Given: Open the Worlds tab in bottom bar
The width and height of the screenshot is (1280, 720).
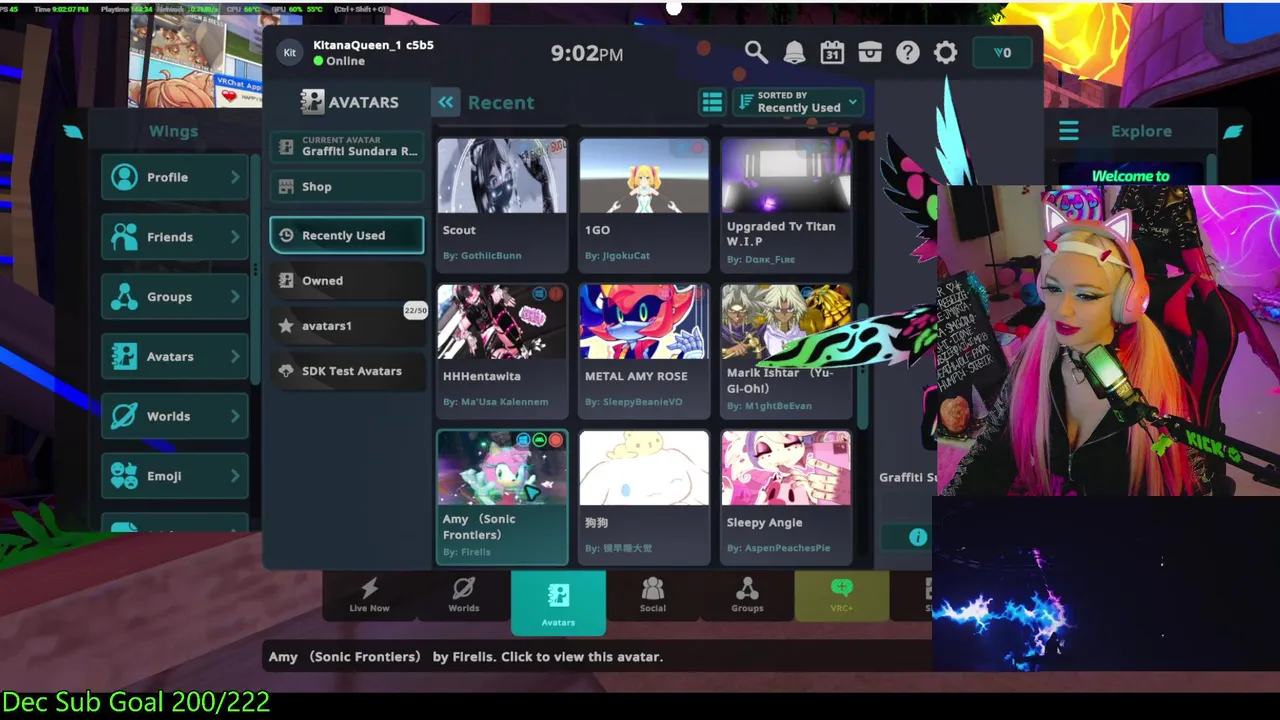Looking at the screenshot, I should (463, 596).
